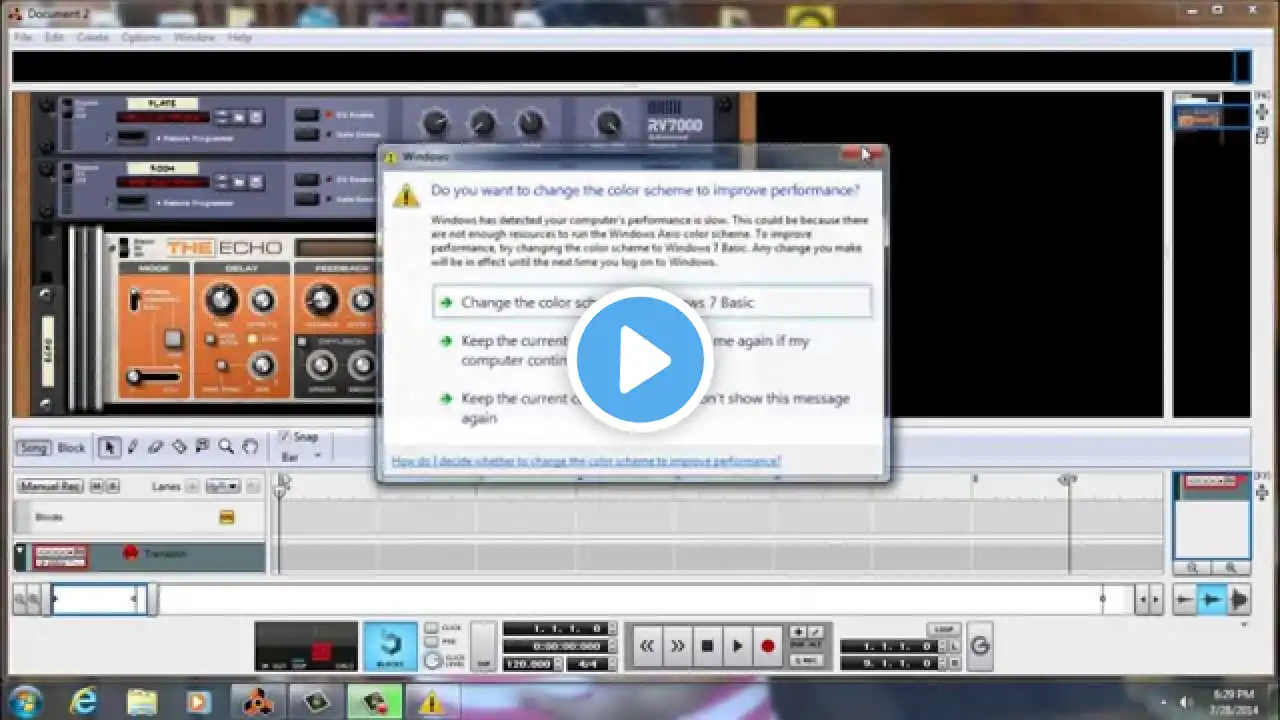Rewind using the transport rewind button
This screenshot has width=1280, height=720.
(x=647, y=646)
